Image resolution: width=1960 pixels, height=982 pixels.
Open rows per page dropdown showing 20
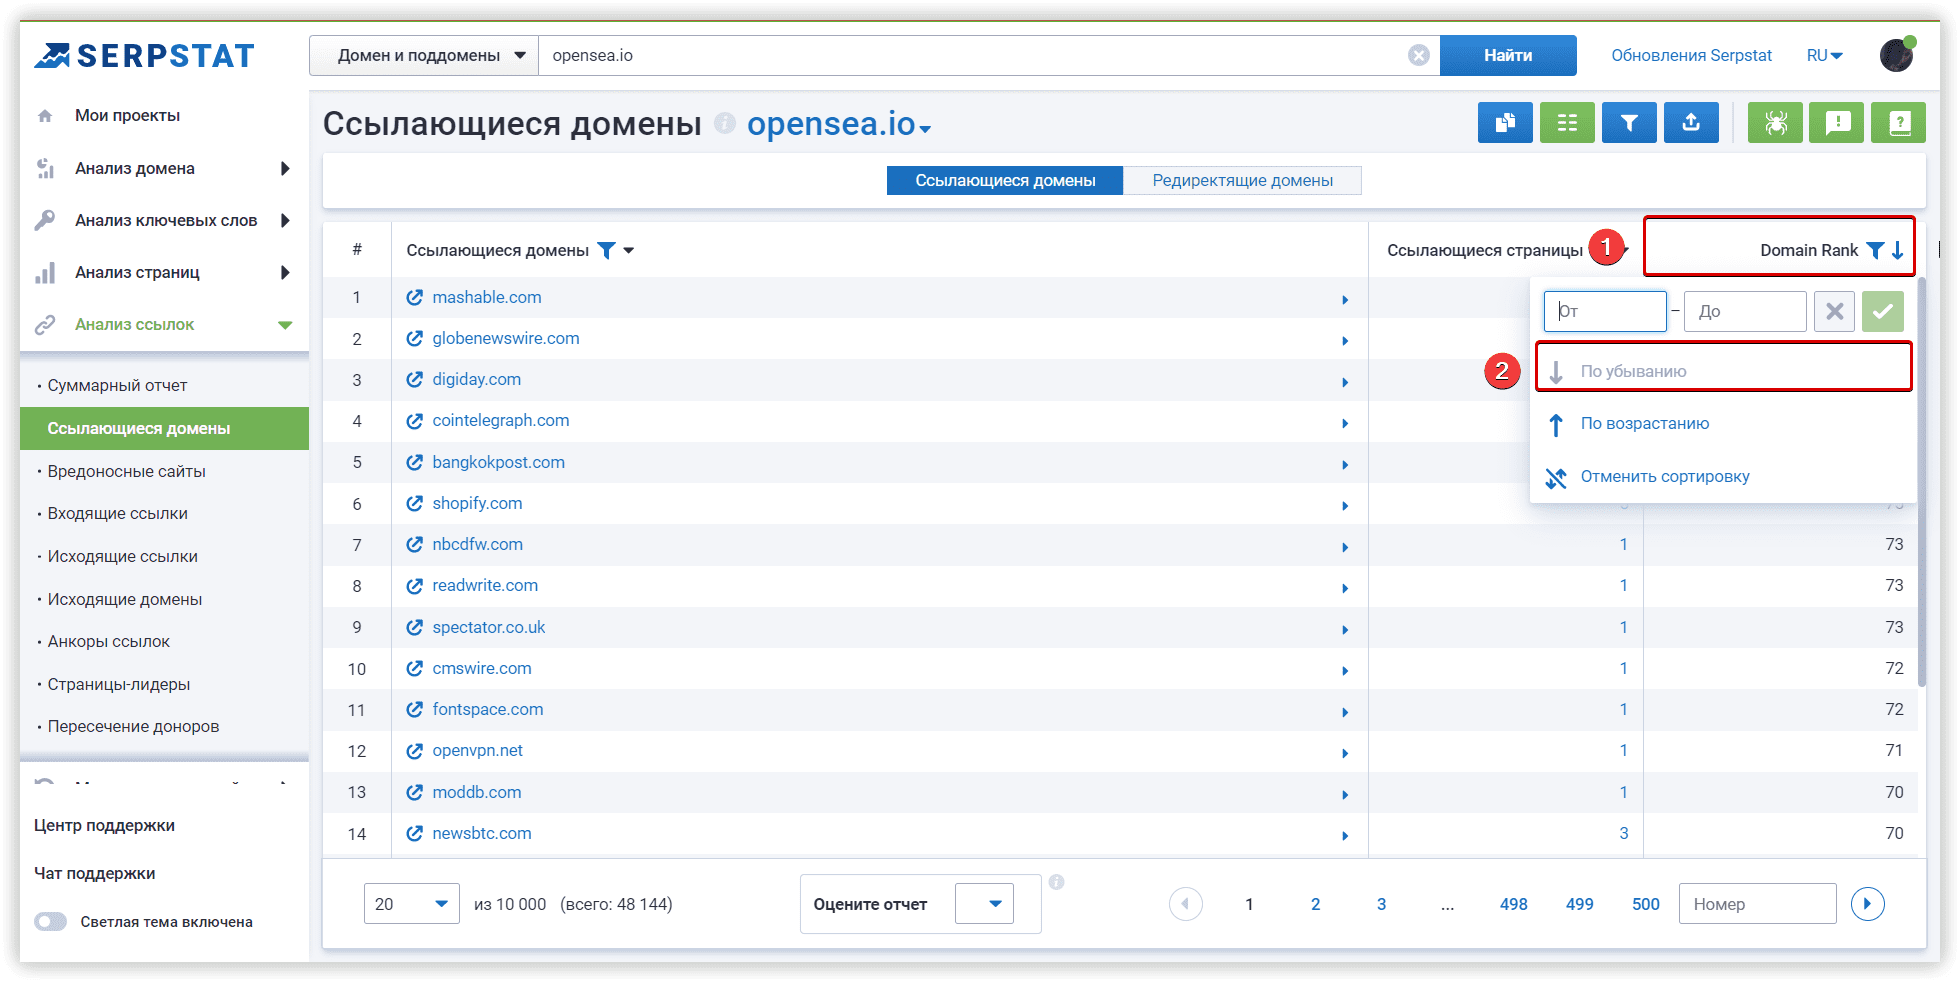click(x=411, y=904)
